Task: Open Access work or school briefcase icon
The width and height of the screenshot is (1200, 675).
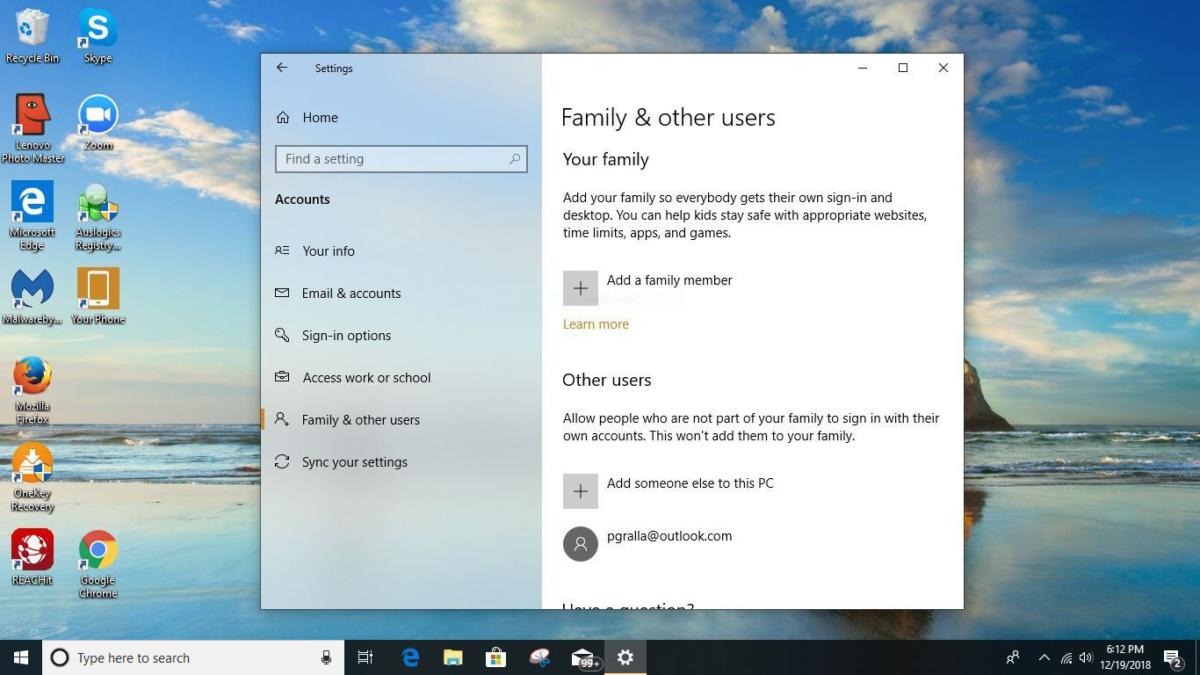Action: click(x=282, y=377)
